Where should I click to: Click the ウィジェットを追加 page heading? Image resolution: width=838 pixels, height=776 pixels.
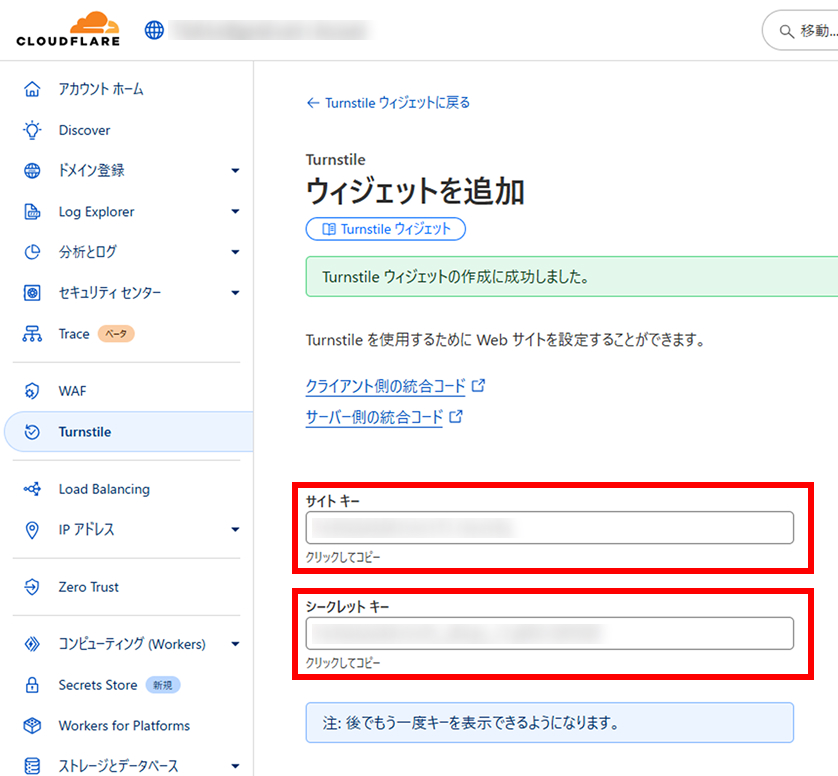pos(415,191)
